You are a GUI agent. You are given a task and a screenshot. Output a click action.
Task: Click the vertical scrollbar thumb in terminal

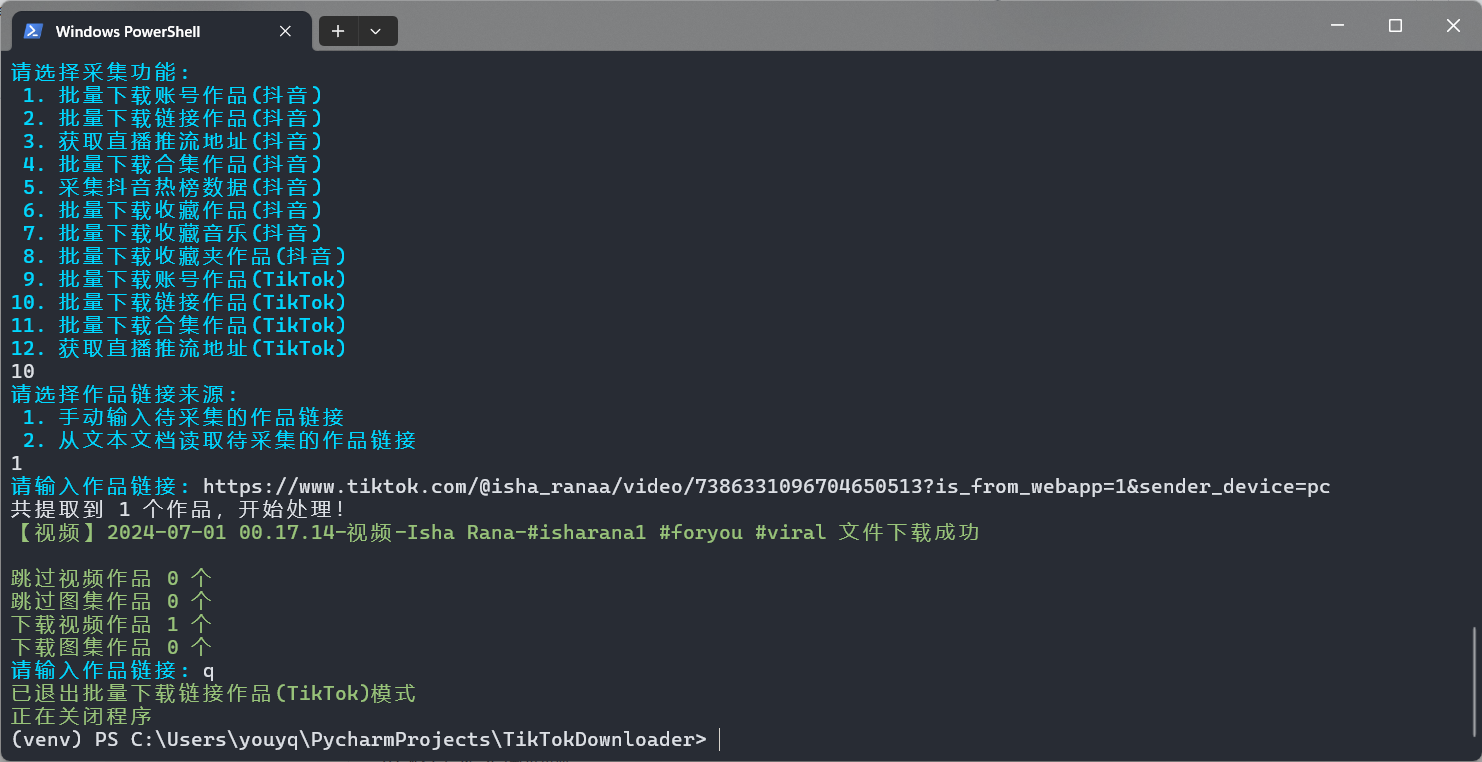pos(1475,684)
